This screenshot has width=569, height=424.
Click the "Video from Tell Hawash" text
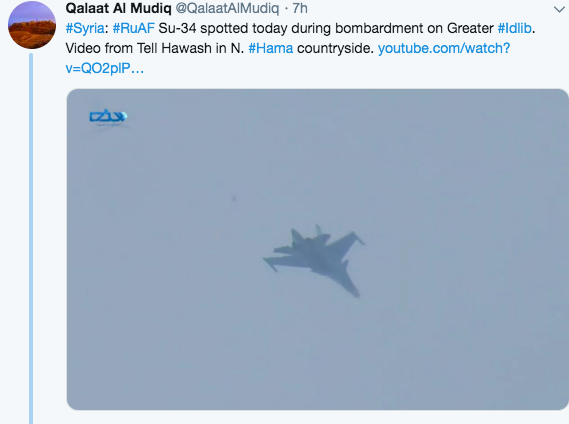tap(138, 48)
